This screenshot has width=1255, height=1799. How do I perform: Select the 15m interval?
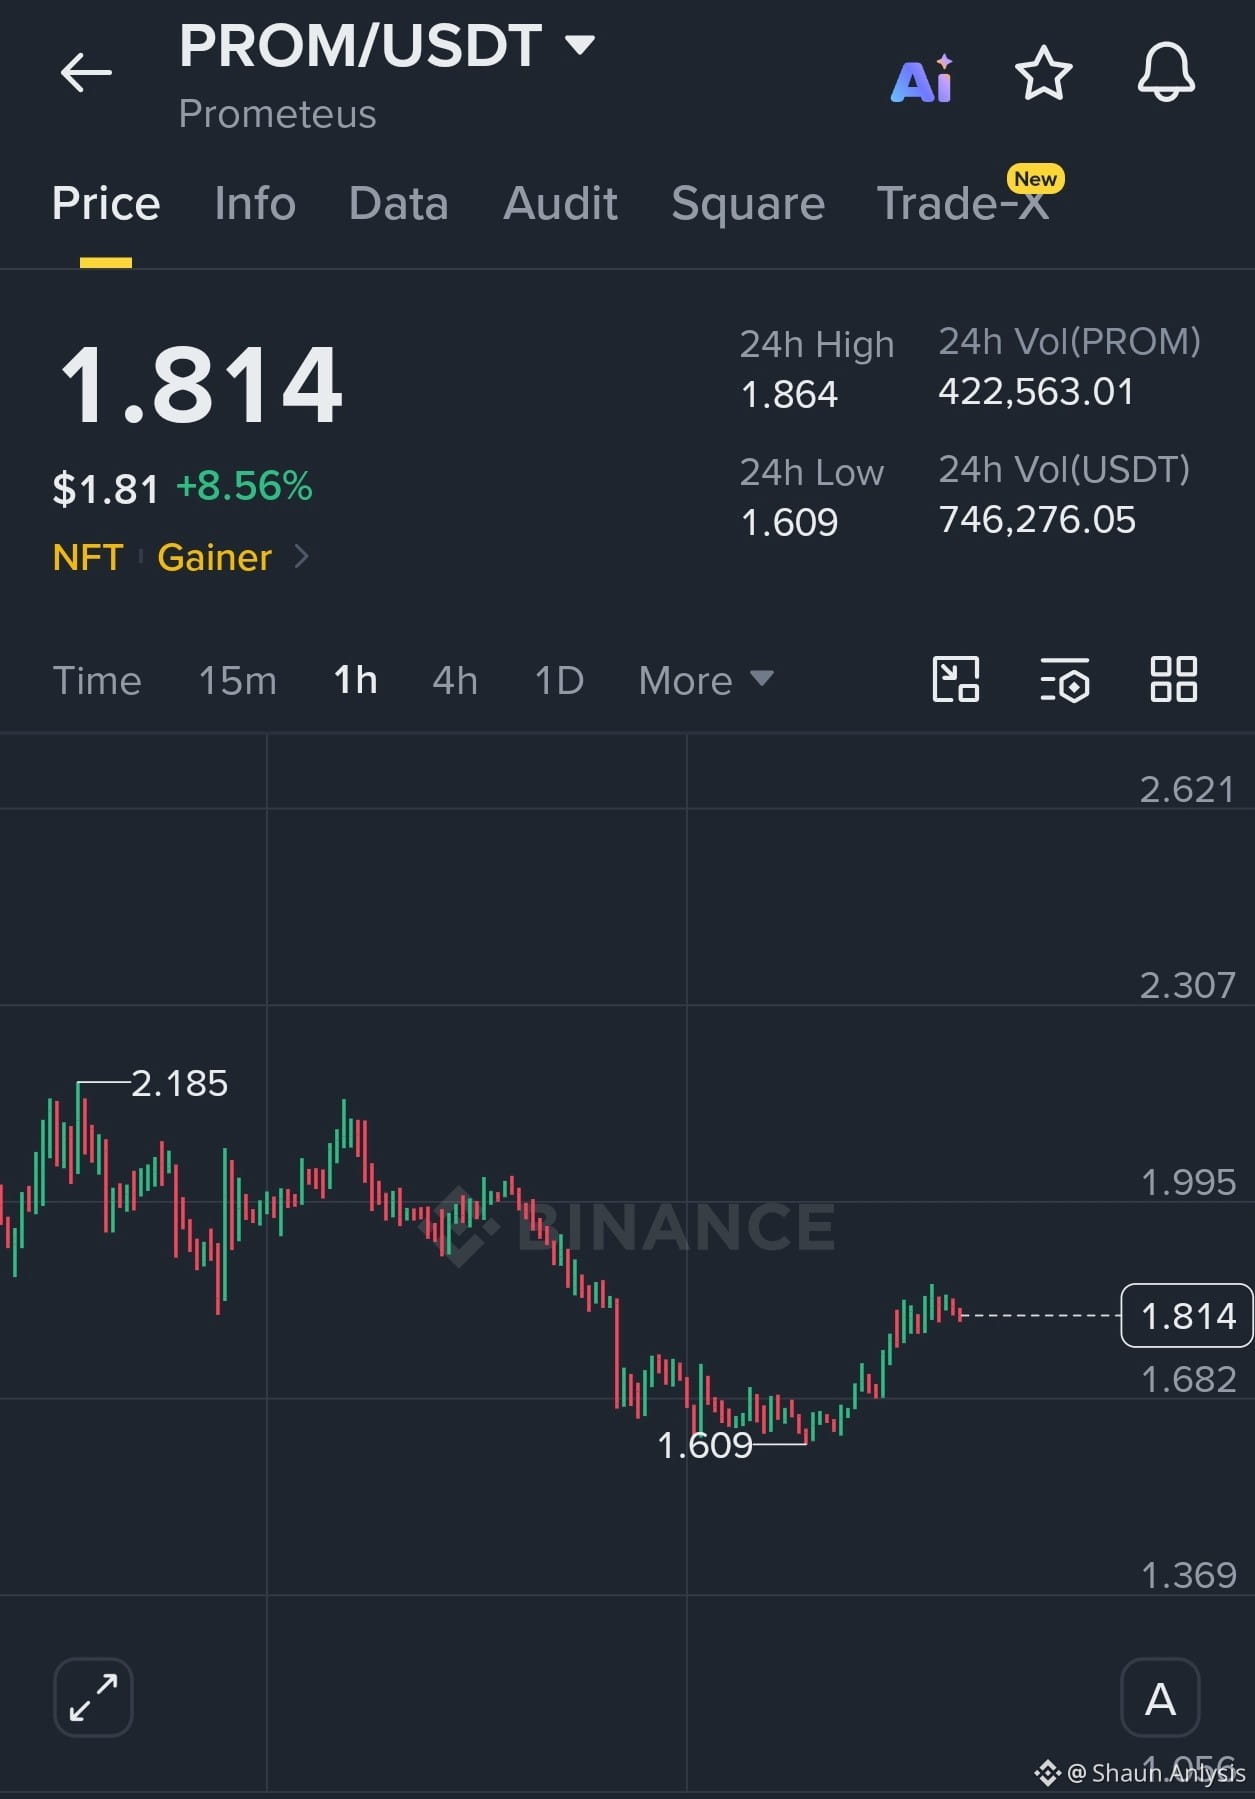click(238, 681)
